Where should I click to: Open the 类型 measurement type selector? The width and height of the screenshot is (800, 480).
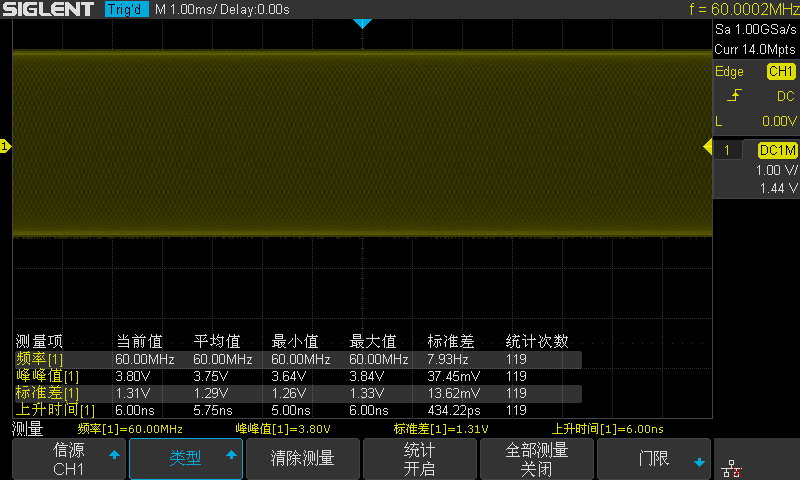[x=186, y=459]
